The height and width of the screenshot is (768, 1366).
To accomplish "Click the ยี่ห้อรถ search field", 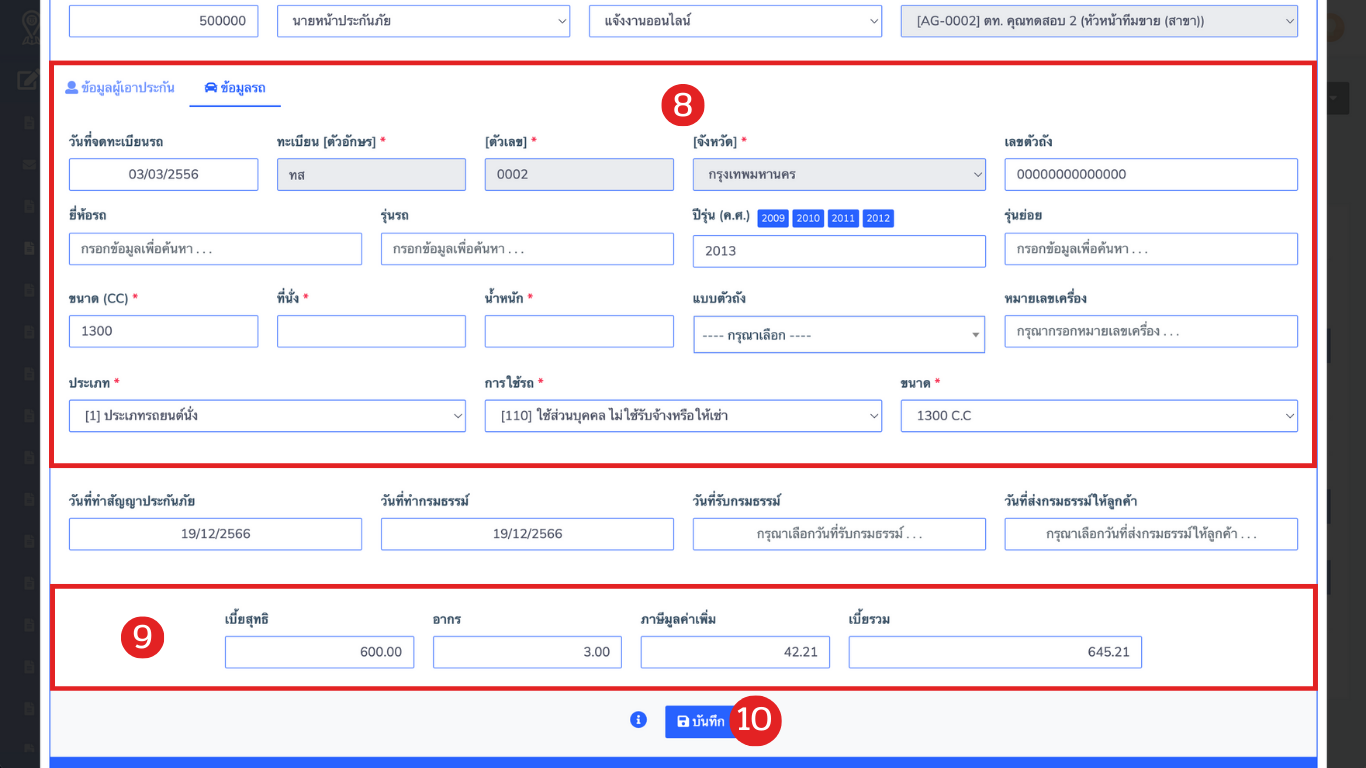I will (215, 249).
